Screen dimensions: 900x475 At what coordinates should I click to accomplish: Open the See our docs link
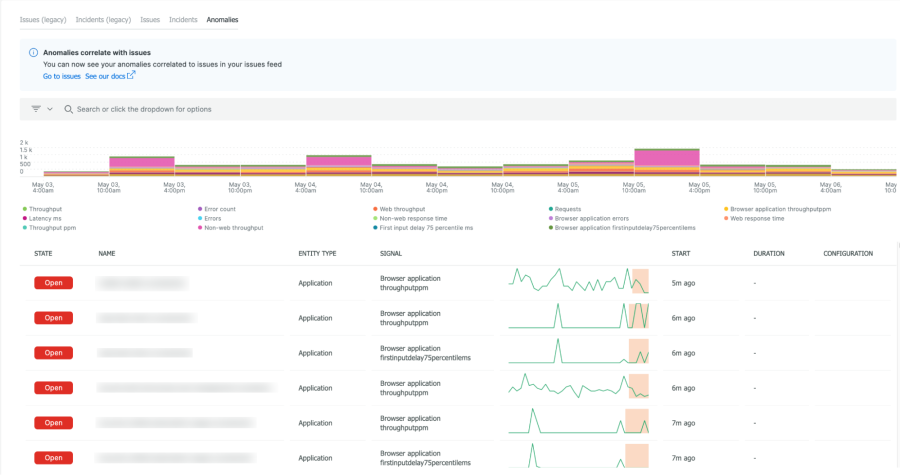[105, 76]
